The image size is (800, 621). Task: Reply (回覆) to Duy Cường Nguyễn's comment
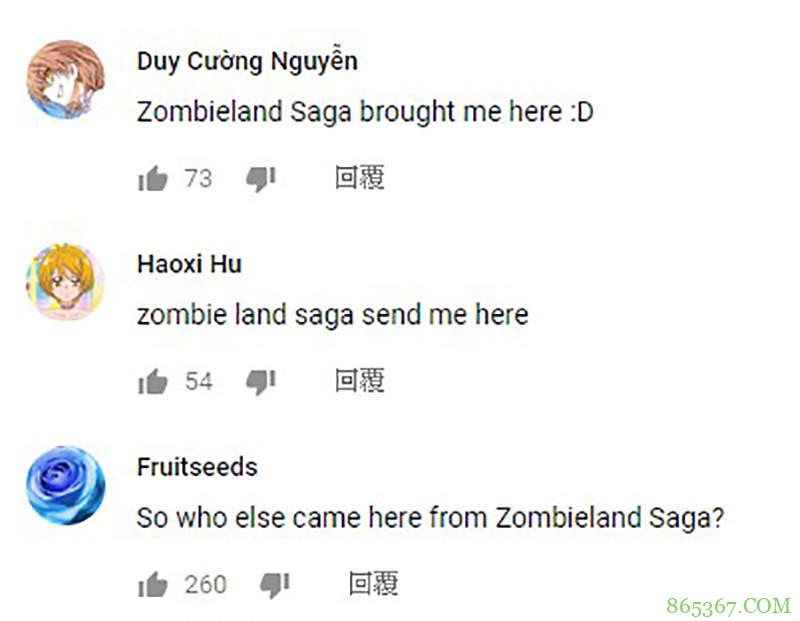click(x=360, y=178)
